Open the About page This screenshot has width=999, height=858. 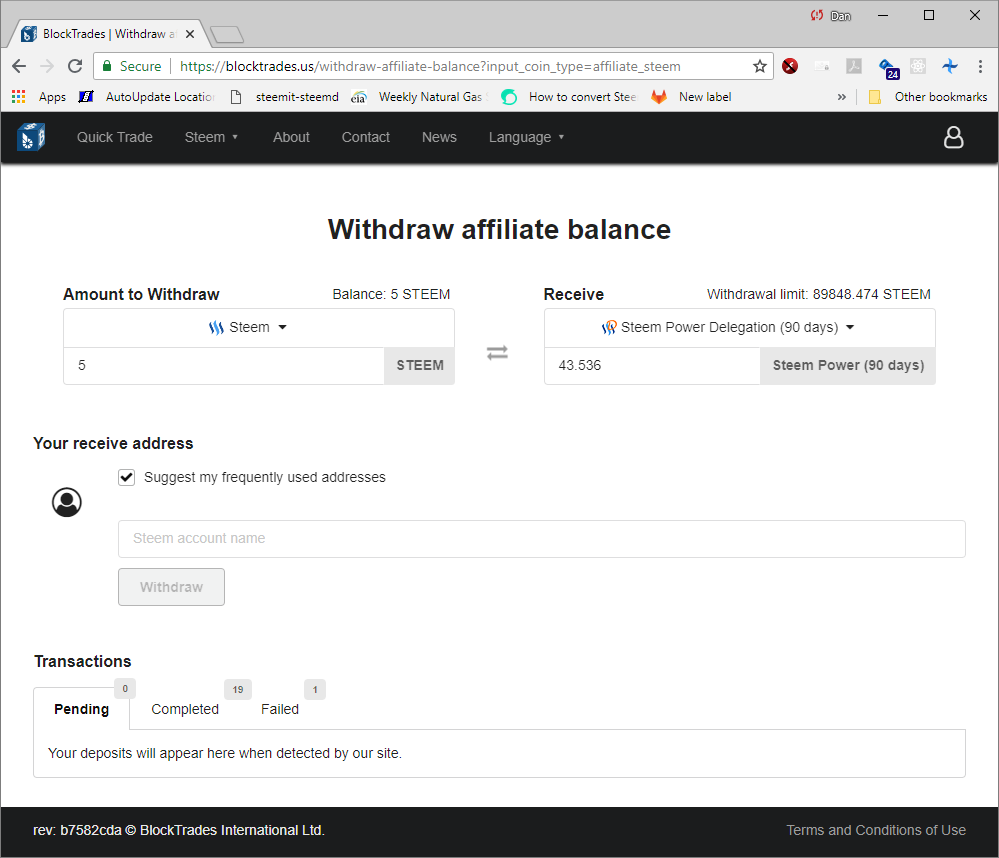[291, 137]
